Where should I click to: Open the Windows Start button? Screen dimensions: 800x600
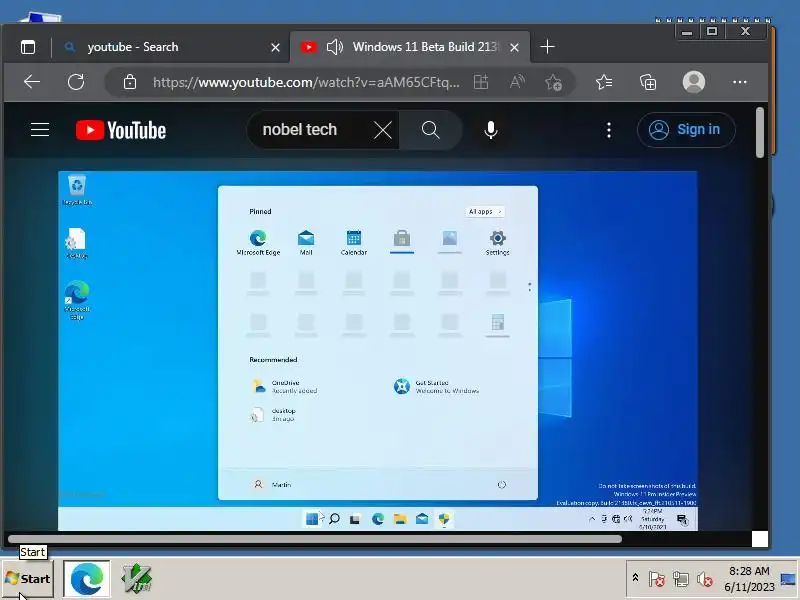pyautogui.click(x=27, y=579)
